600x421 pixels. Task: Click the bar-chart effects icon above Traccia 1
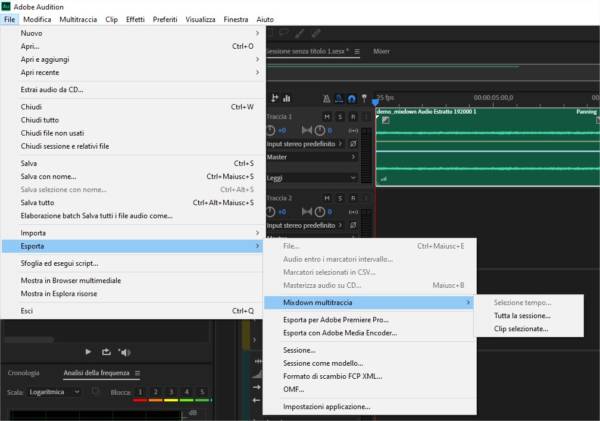tap(287, 99)
